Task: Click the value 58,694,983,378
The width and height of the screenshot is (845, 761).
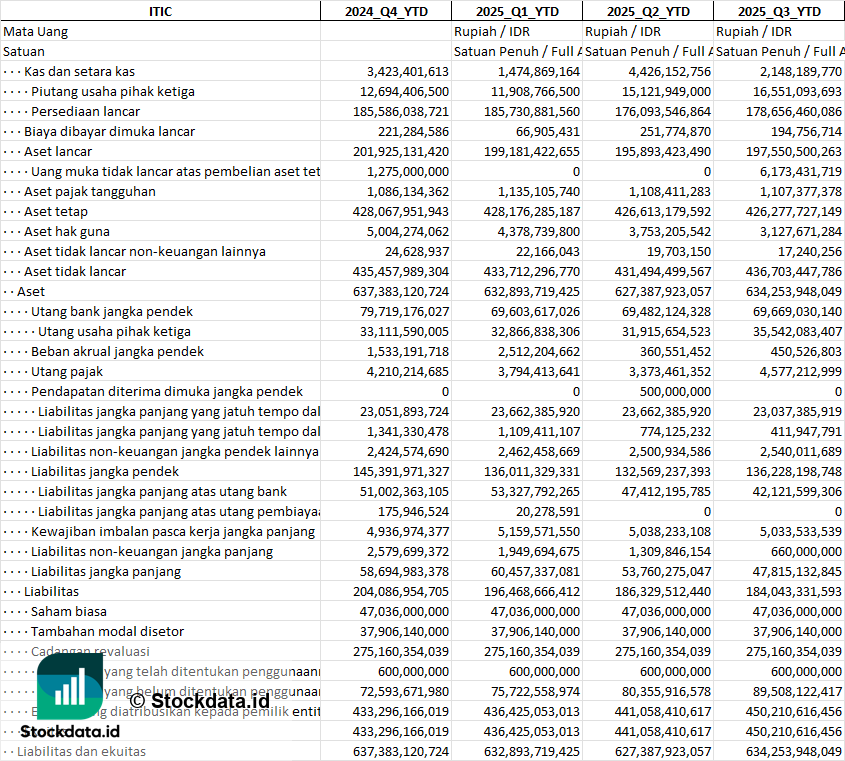Action: pyautogui.click(x=404, y=570)
